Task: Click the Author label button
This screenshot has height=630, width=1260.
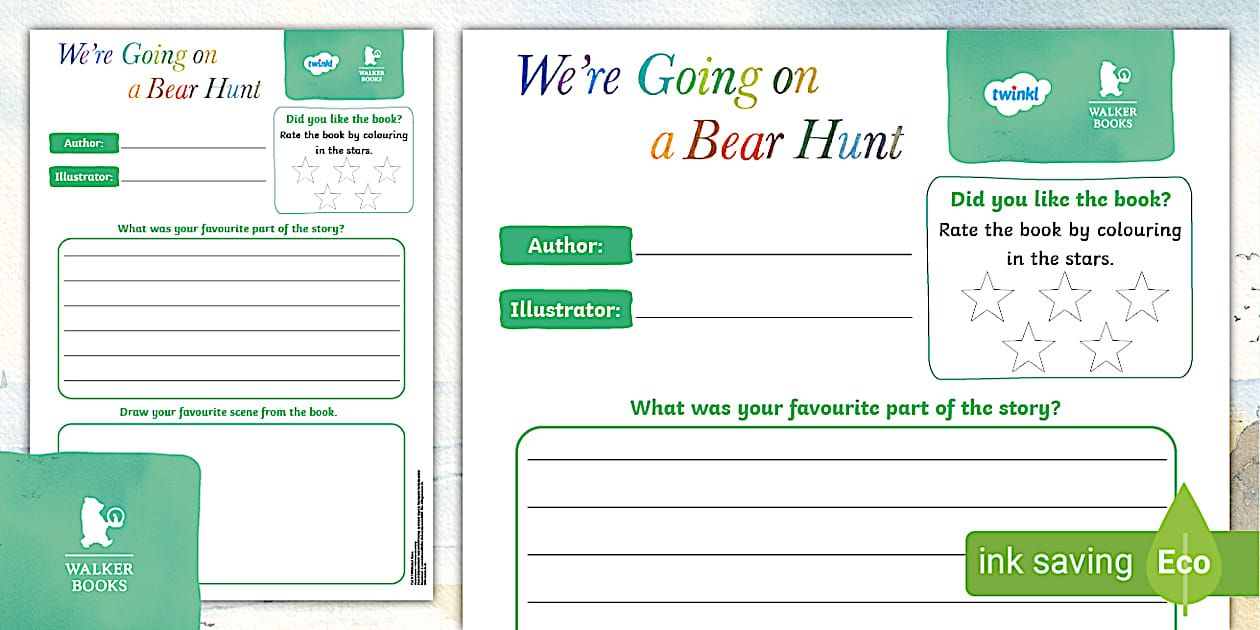Action: 565,245
